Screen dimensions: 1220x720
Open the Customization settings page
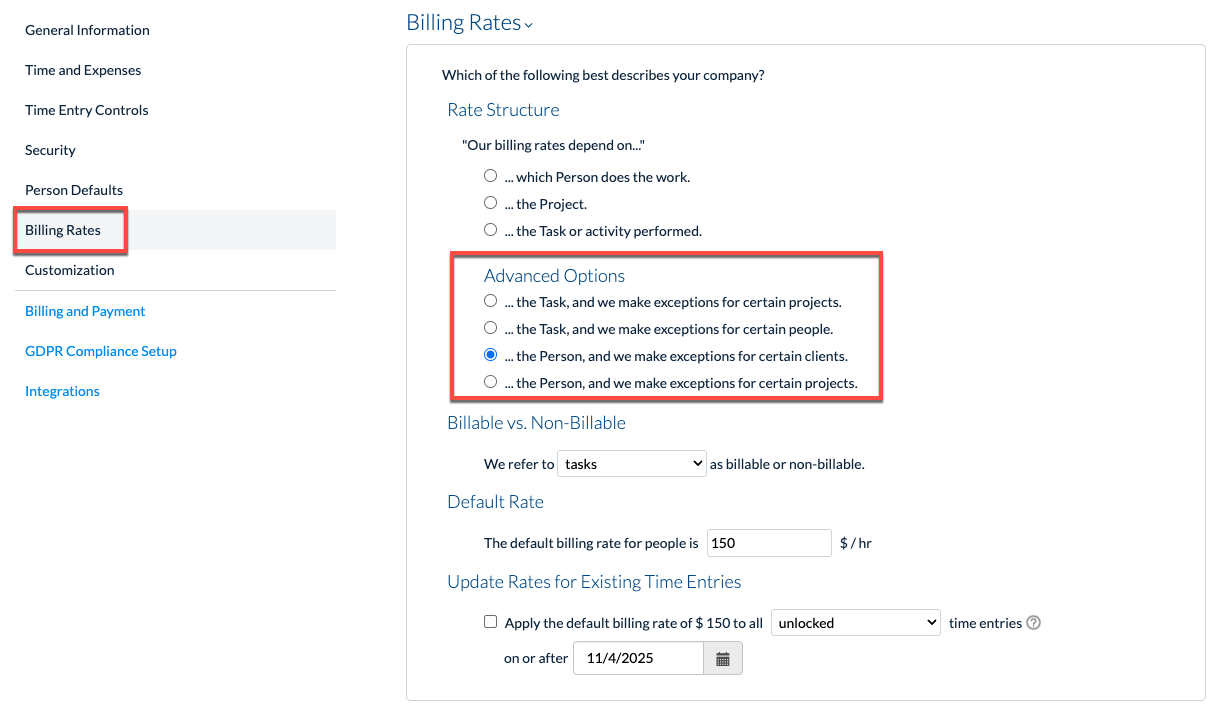pyautogui.click(x=70, y=270)
